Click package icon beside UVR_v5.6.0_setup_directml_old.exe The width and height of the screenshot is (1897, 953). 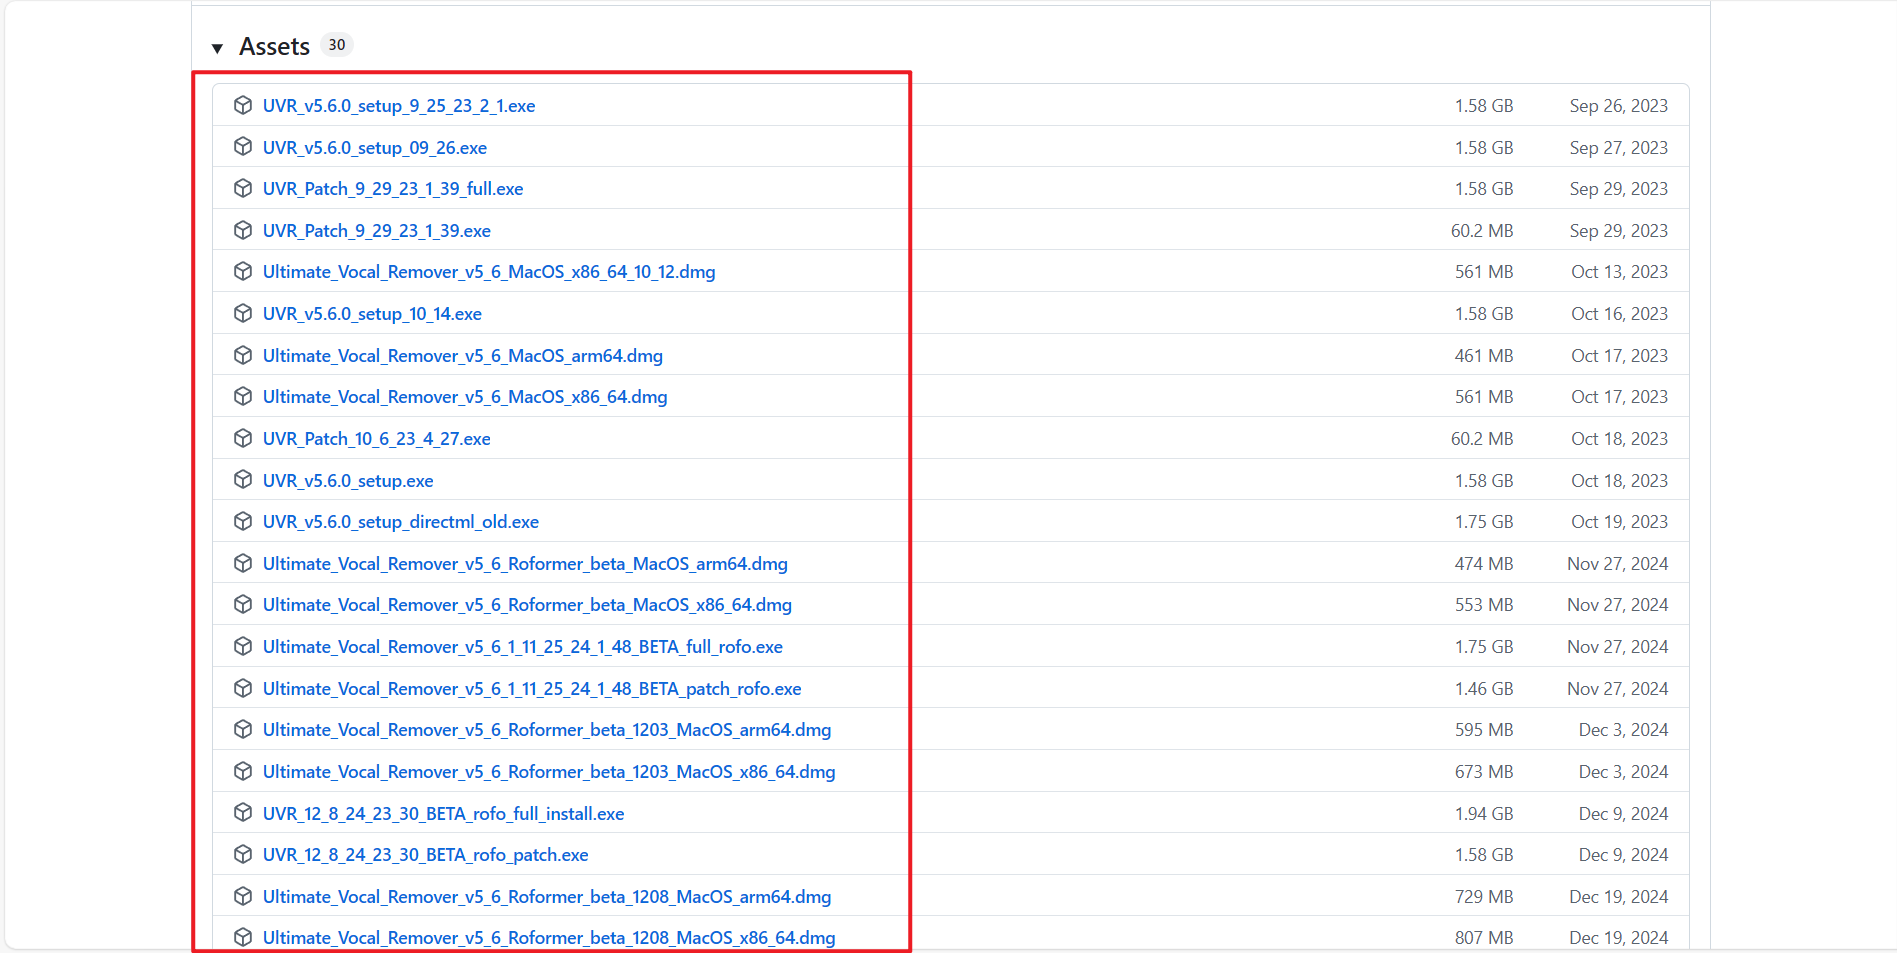[x=243, y=521]
